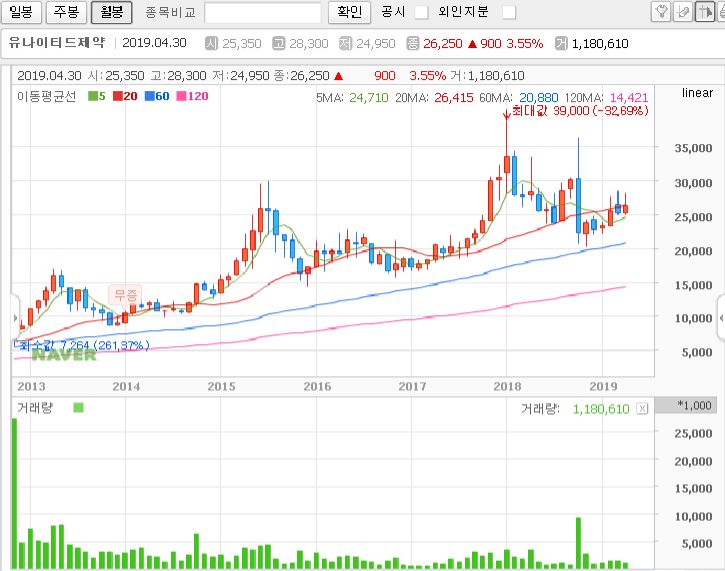Screen dimensions: 725x571
Task: Click the 시가 open price icon
Action: [x=211, y=43]
